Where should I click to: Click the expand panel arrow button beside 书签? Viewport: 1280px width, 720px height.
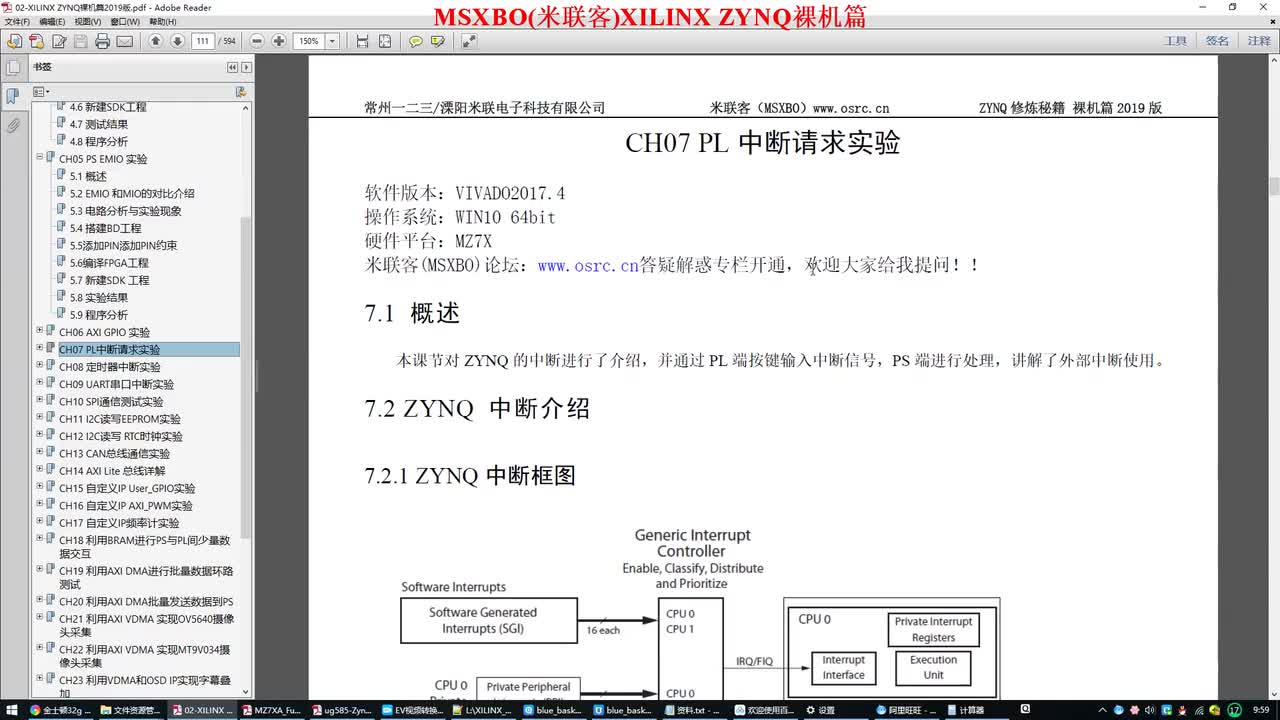(245, 68)
